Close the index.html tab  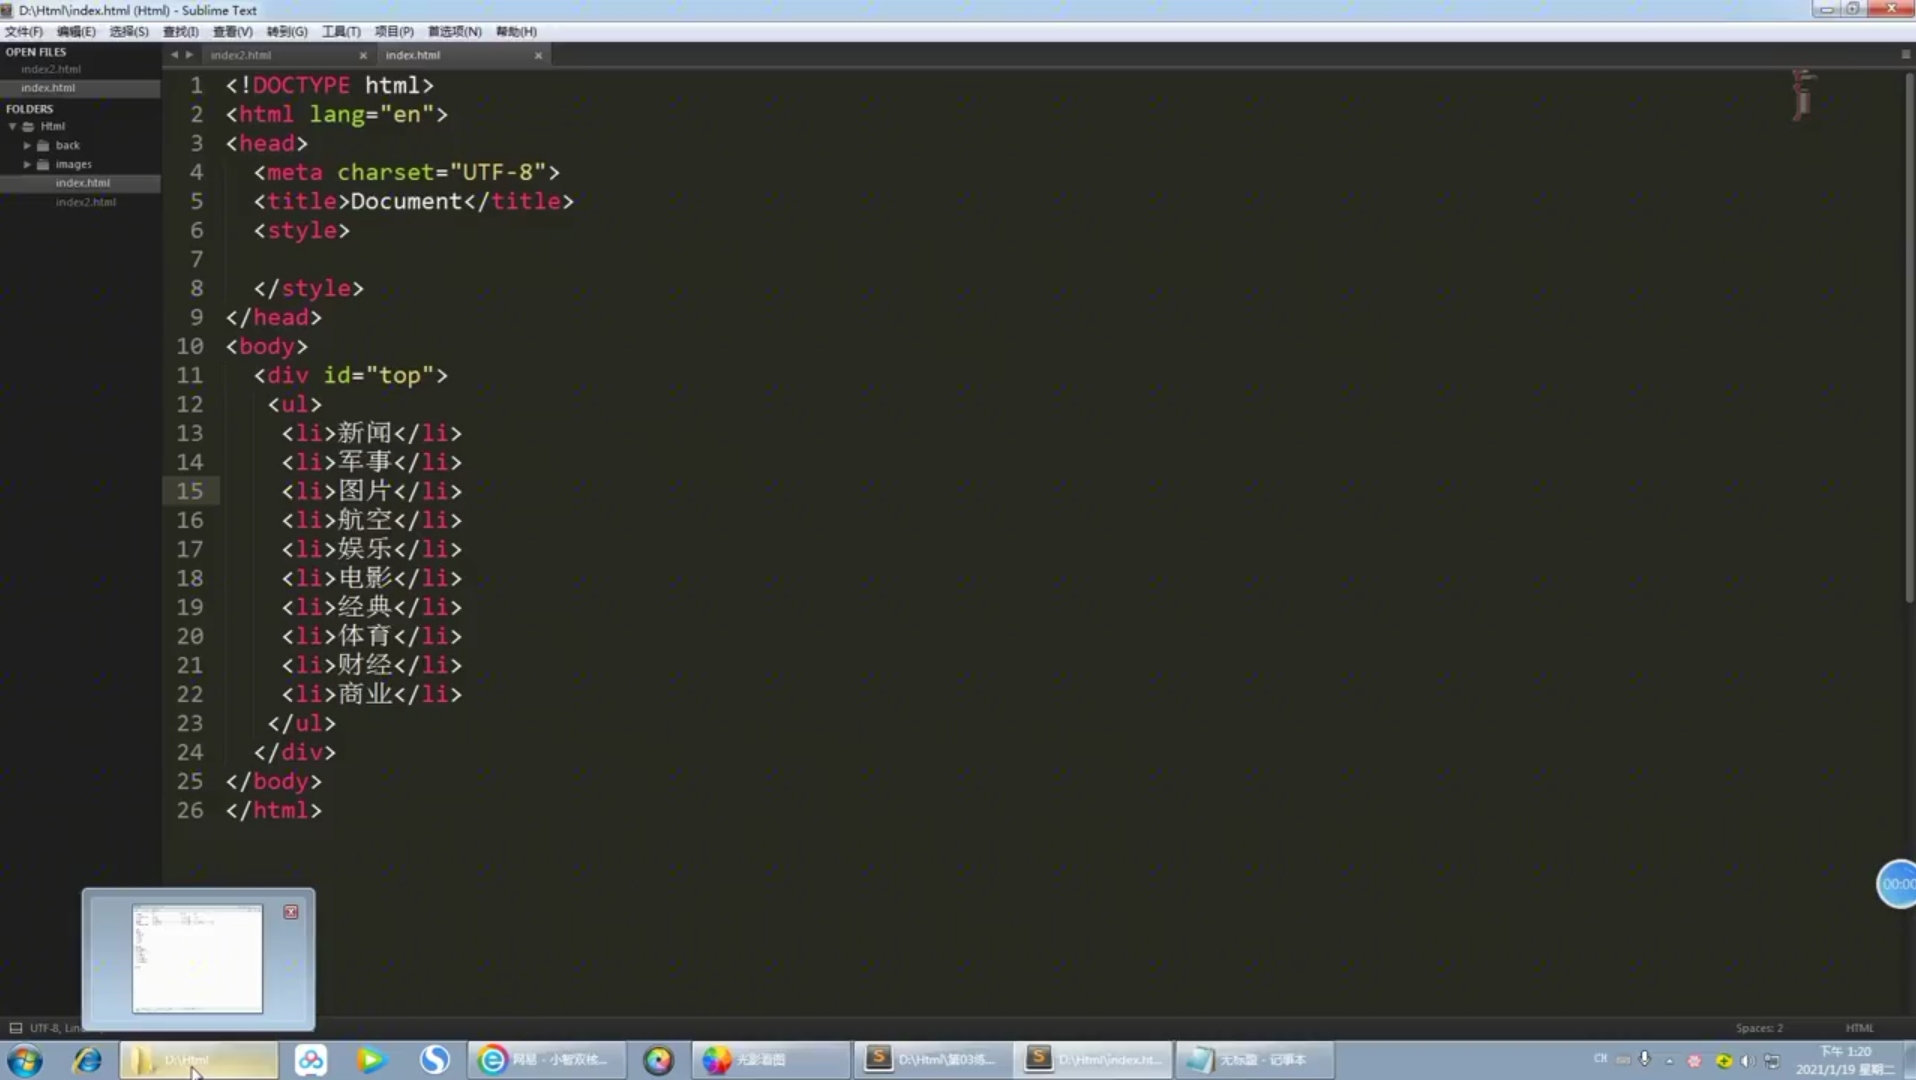click(538, 56)
